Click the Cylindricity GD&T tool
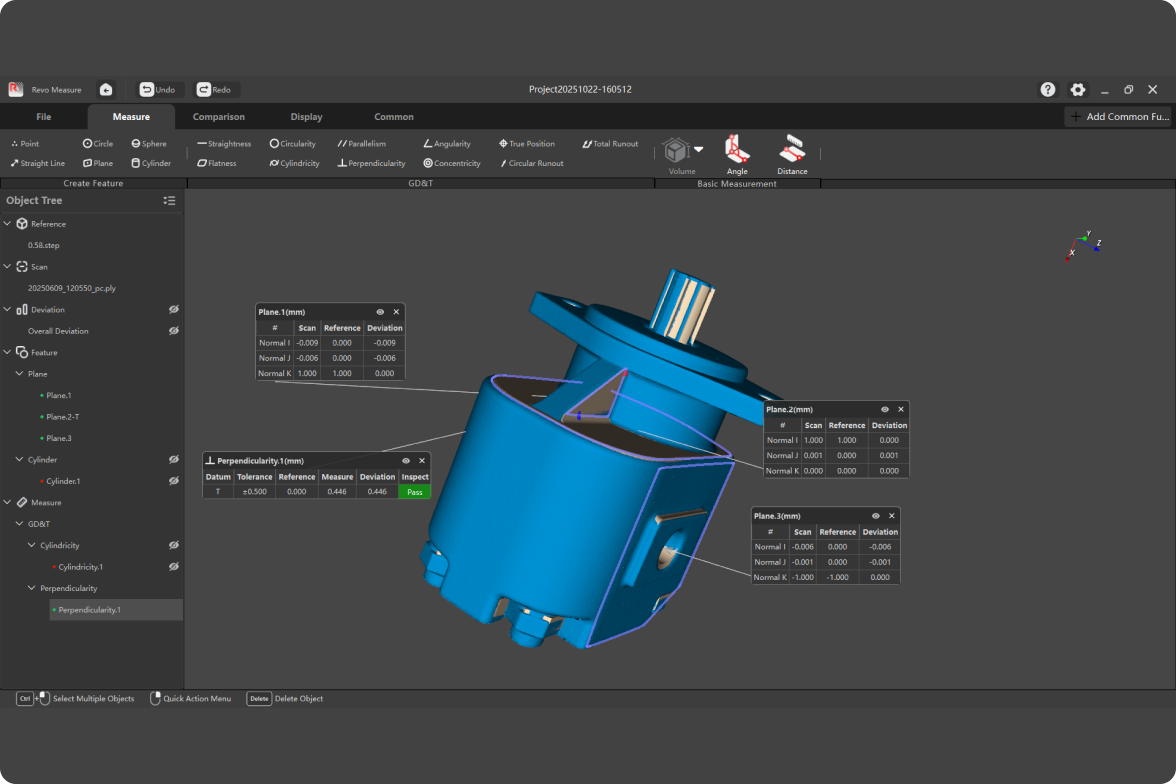The image size is (1176, 784). 294,163
